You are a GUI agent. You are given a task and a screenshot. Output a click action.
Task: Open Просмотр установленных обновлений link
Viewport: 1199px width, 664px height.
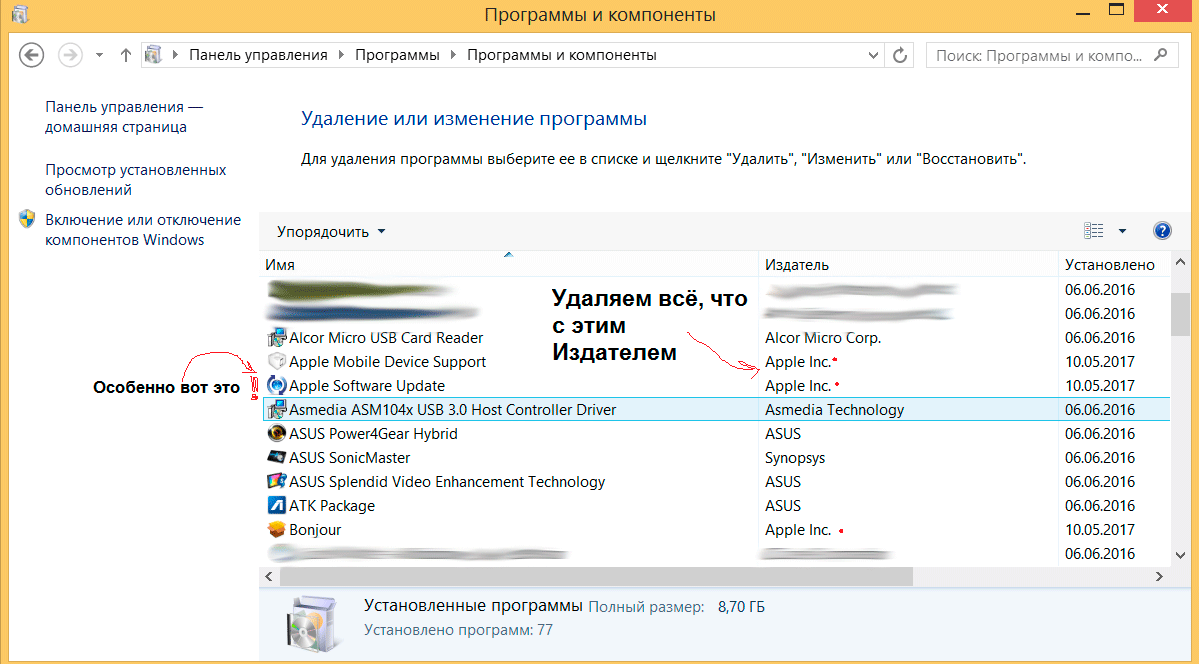tap(135, 180)
